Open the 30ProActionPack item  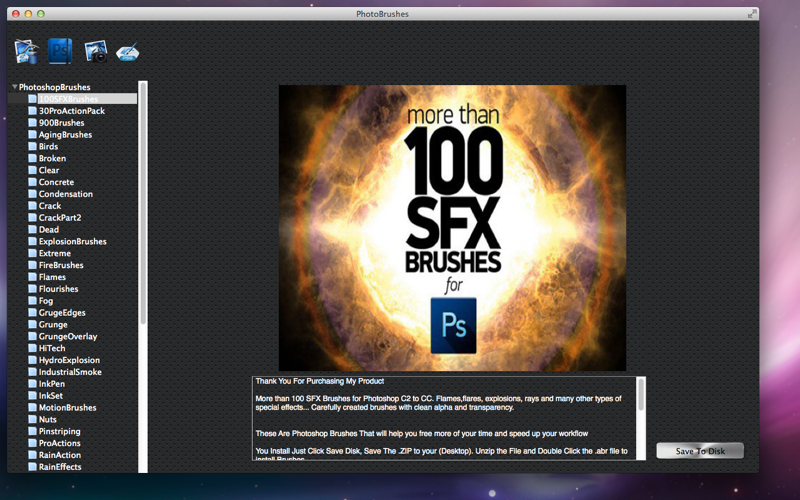[72, 111]
